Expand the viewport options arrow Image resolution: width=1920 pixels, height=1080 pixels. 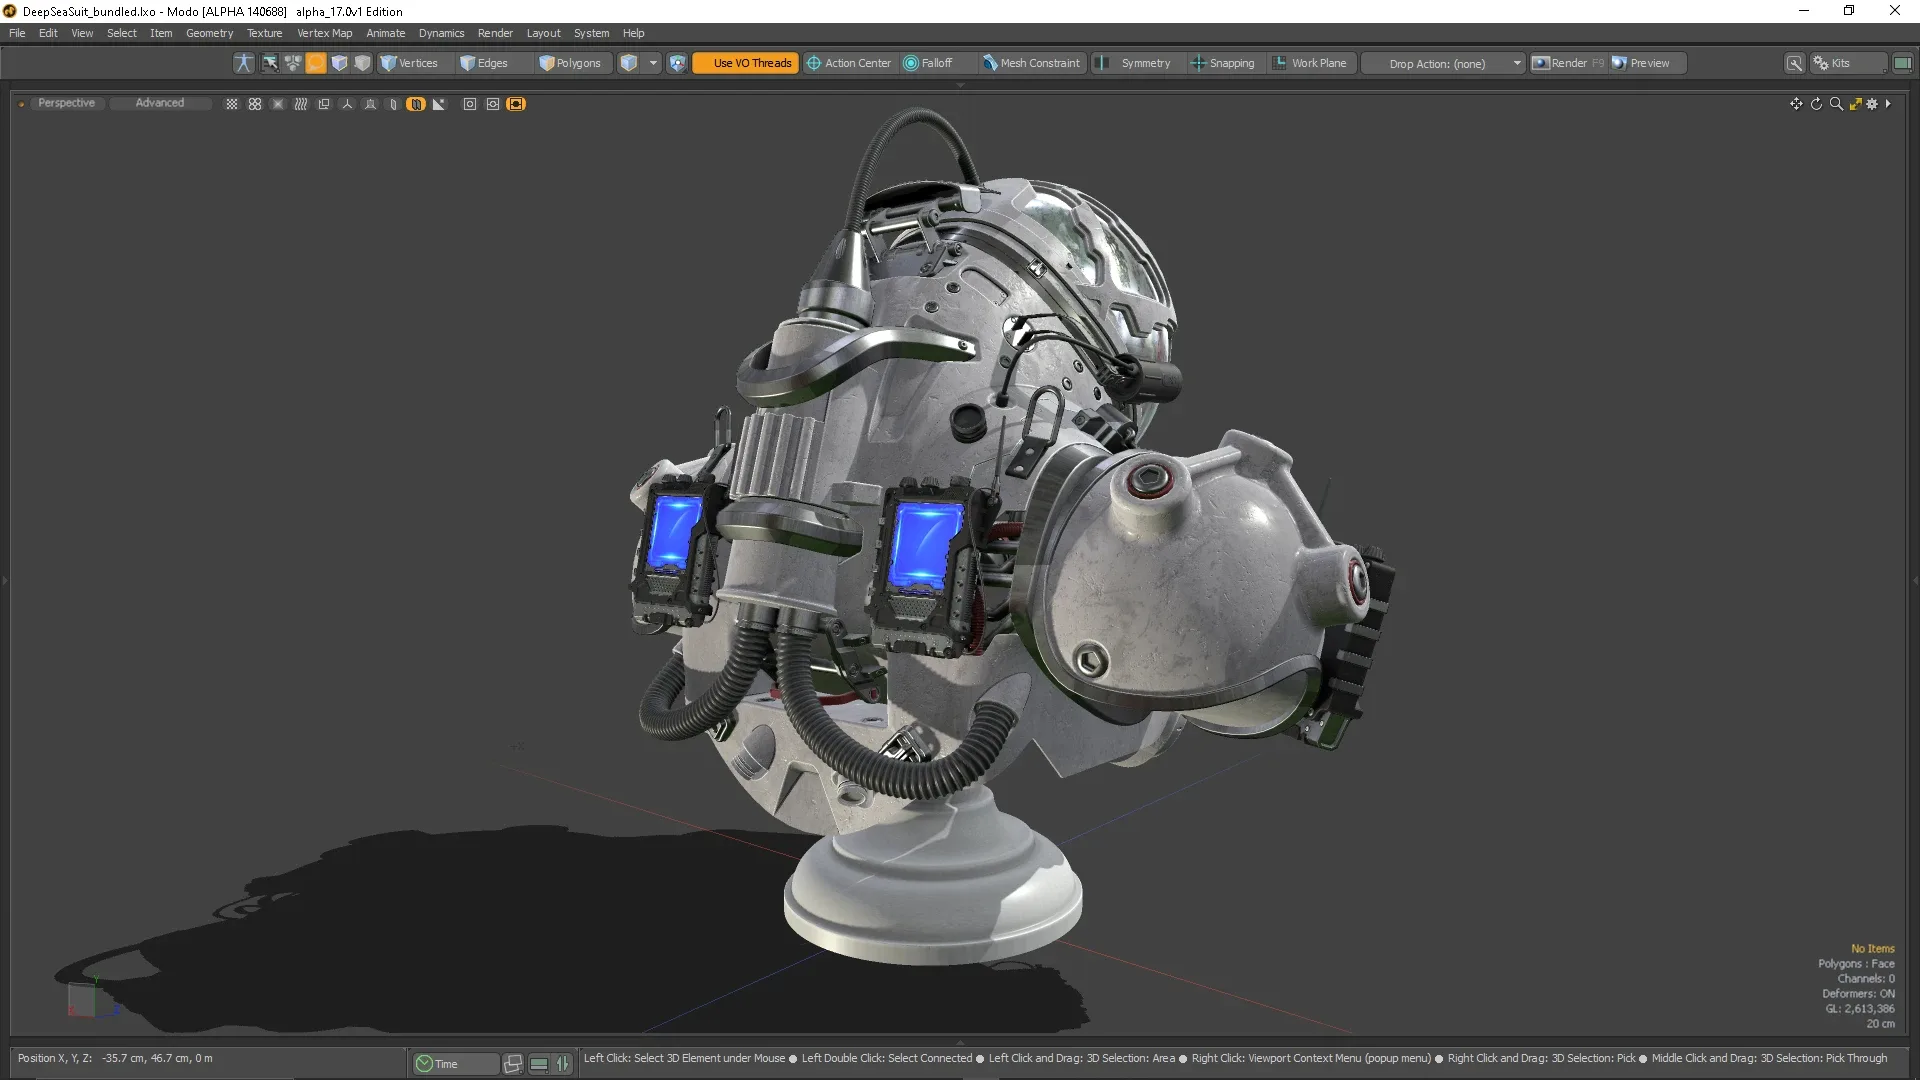(x=1888, y=104)
